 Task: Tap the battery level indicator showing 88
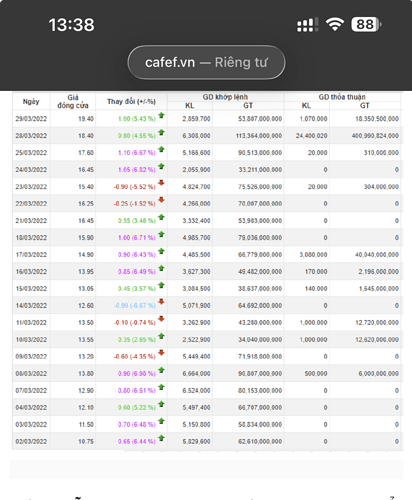(x=366, y=25)
